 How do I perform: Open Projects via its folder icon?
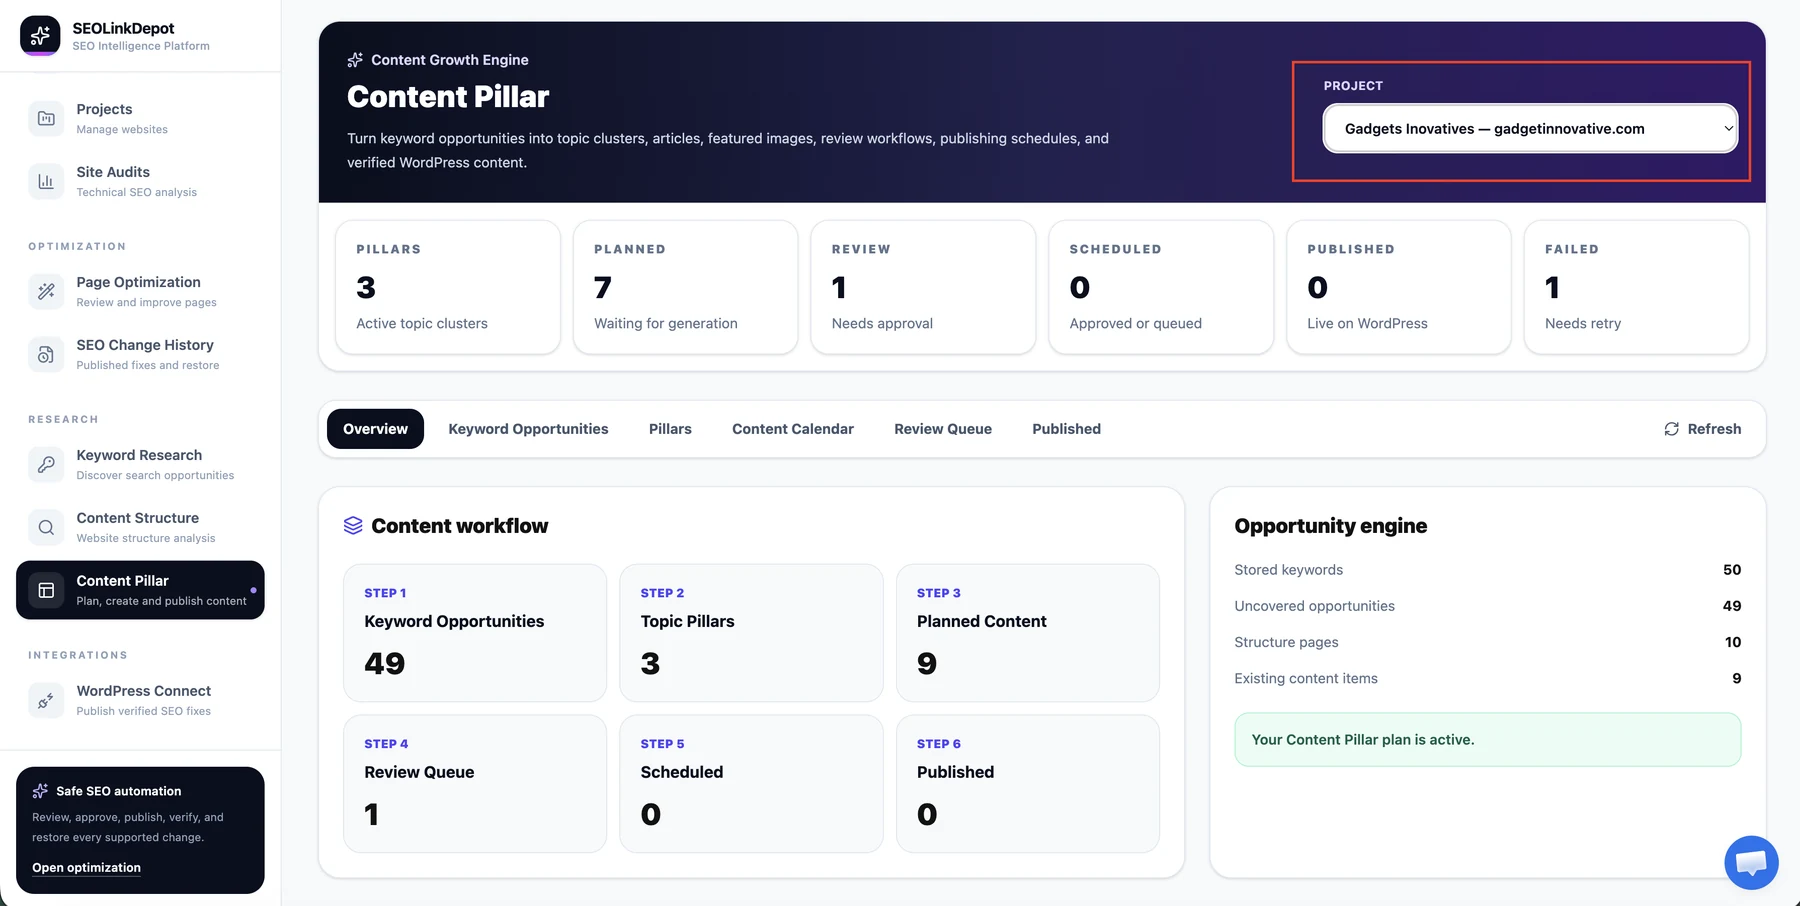[46, 118]
